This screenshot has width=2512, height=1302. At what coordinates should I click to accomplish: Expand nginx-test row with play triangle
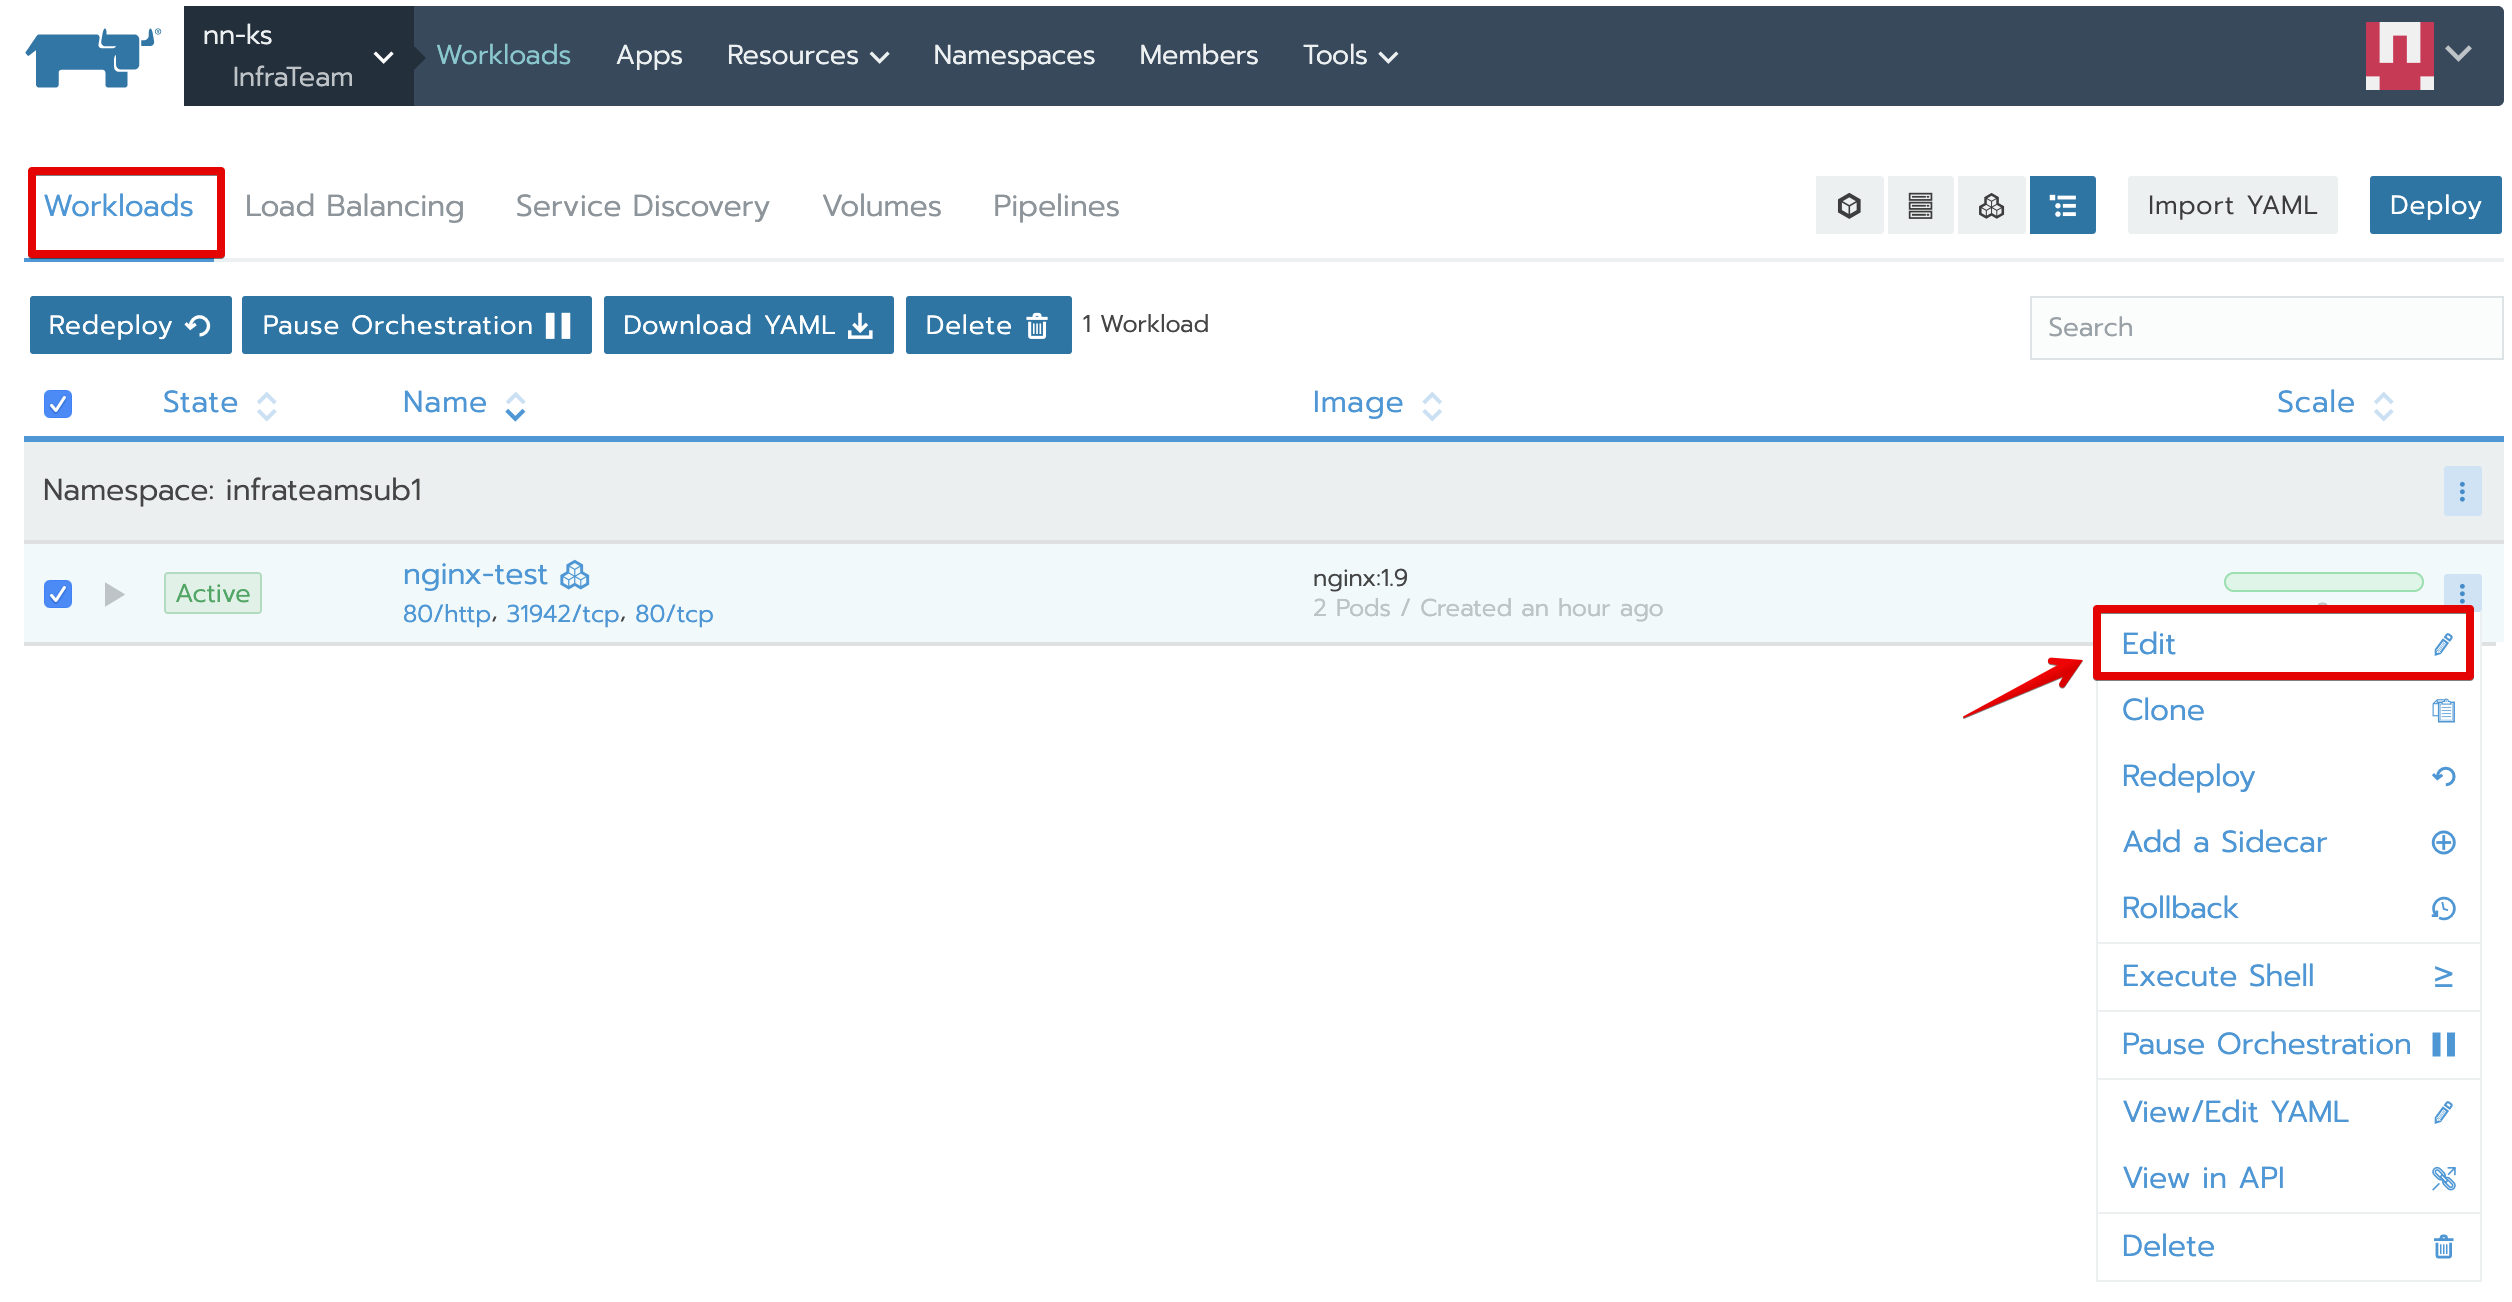114,594
